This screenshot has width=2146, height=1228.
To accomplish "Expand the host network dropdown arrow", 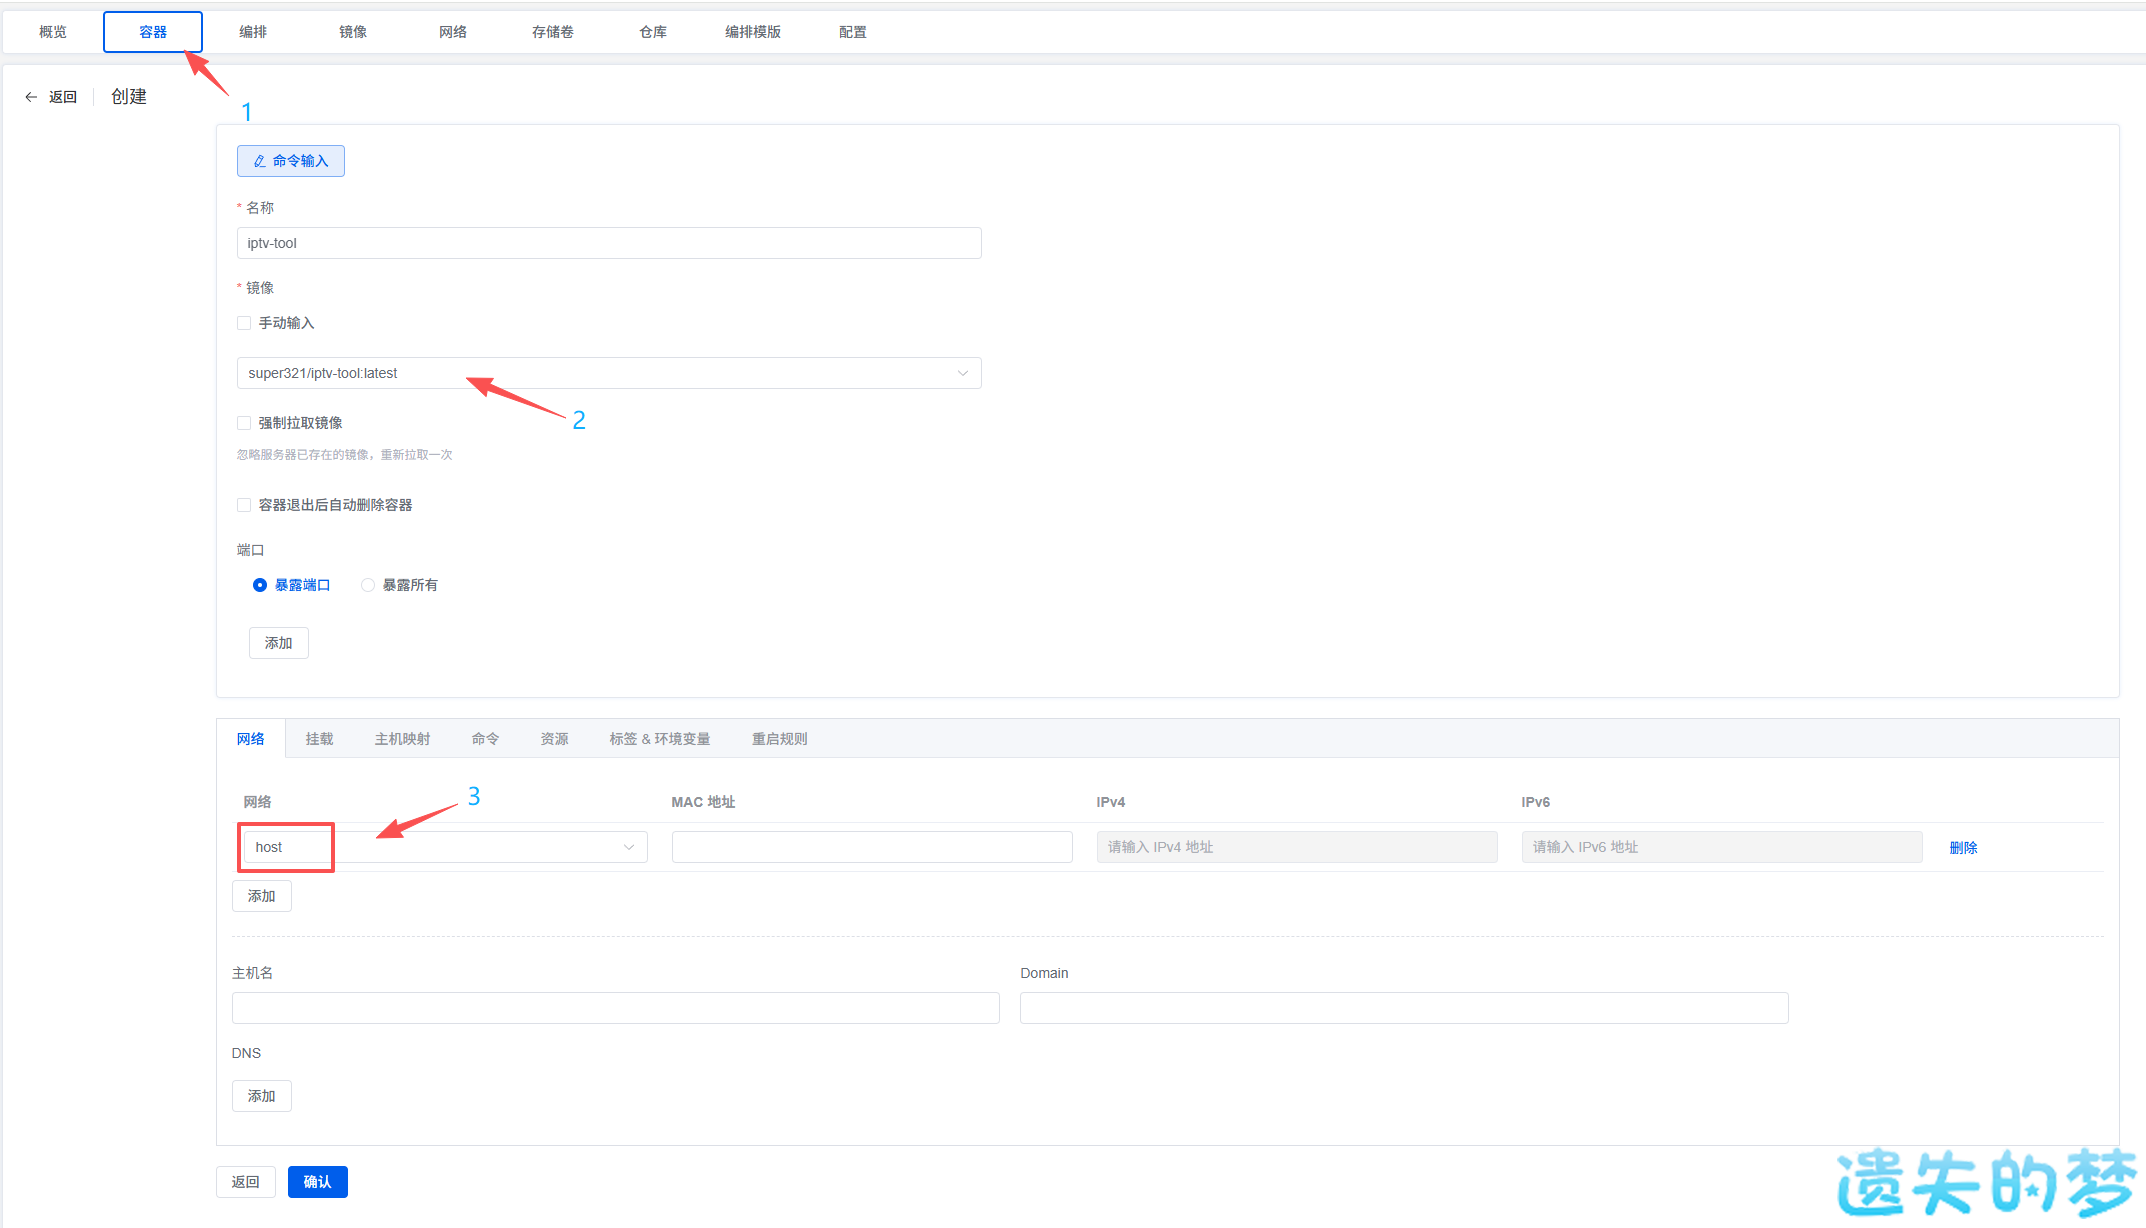I will 629,847.
